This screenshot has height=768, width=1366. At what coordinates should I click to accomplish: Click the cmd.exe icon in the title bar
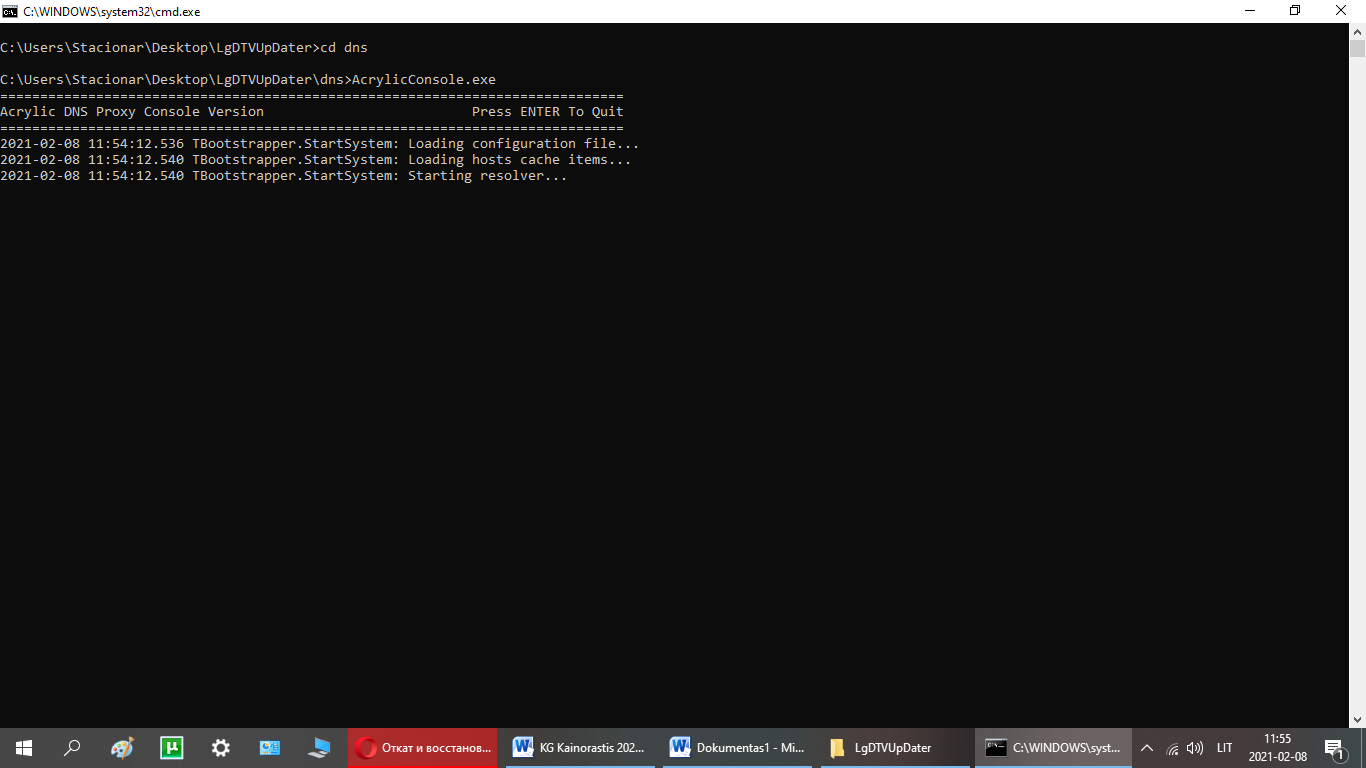(x=10, y=11)
